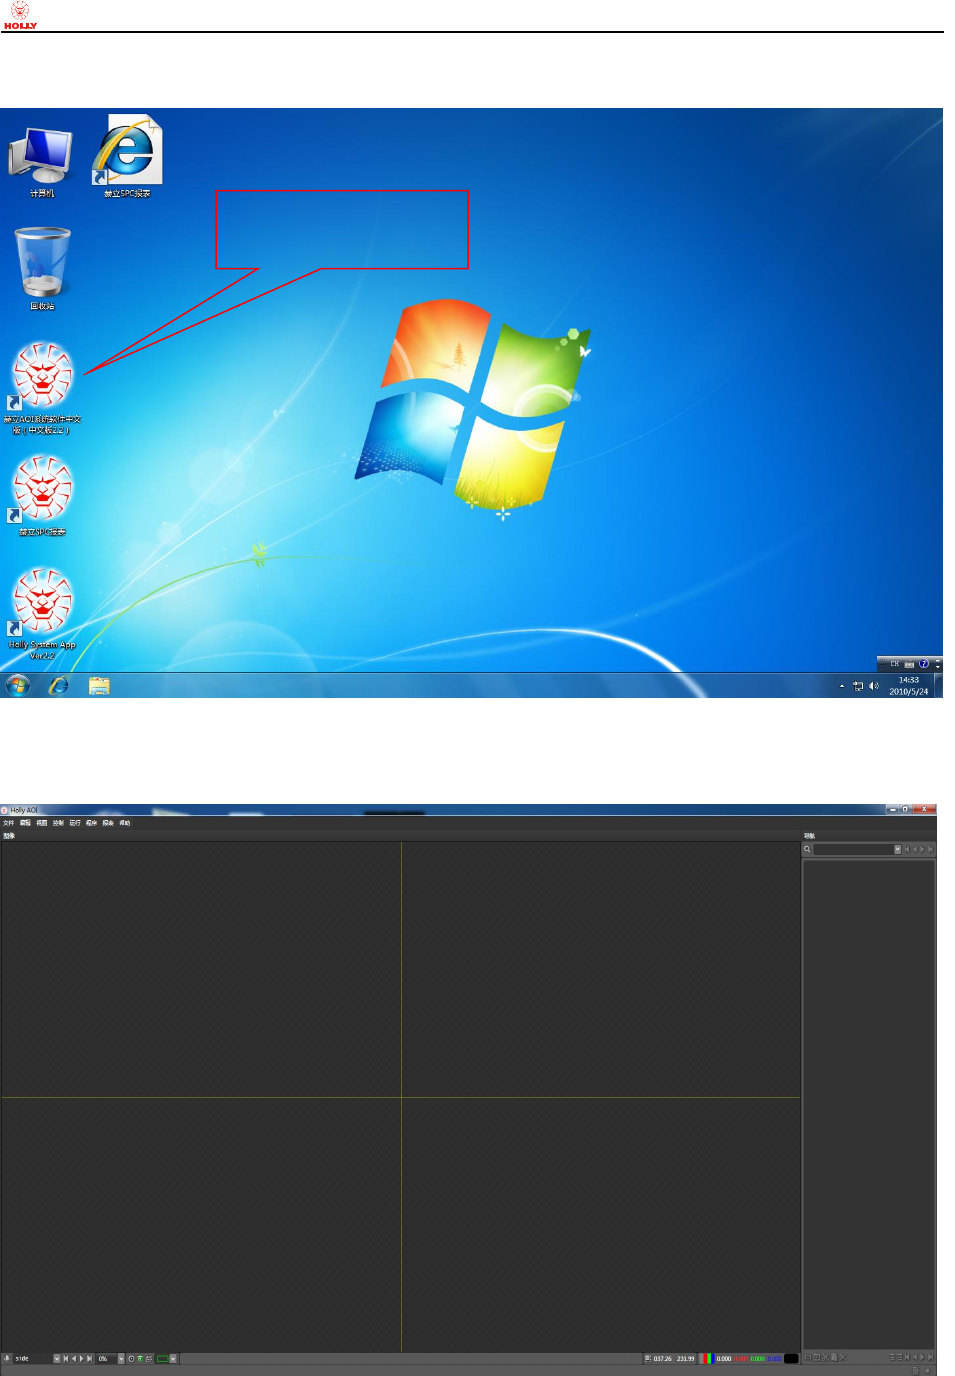This screenshot has width=955, height=1376.
Task: Click the search magnifier icon in right panel
Action: (807, 849)
